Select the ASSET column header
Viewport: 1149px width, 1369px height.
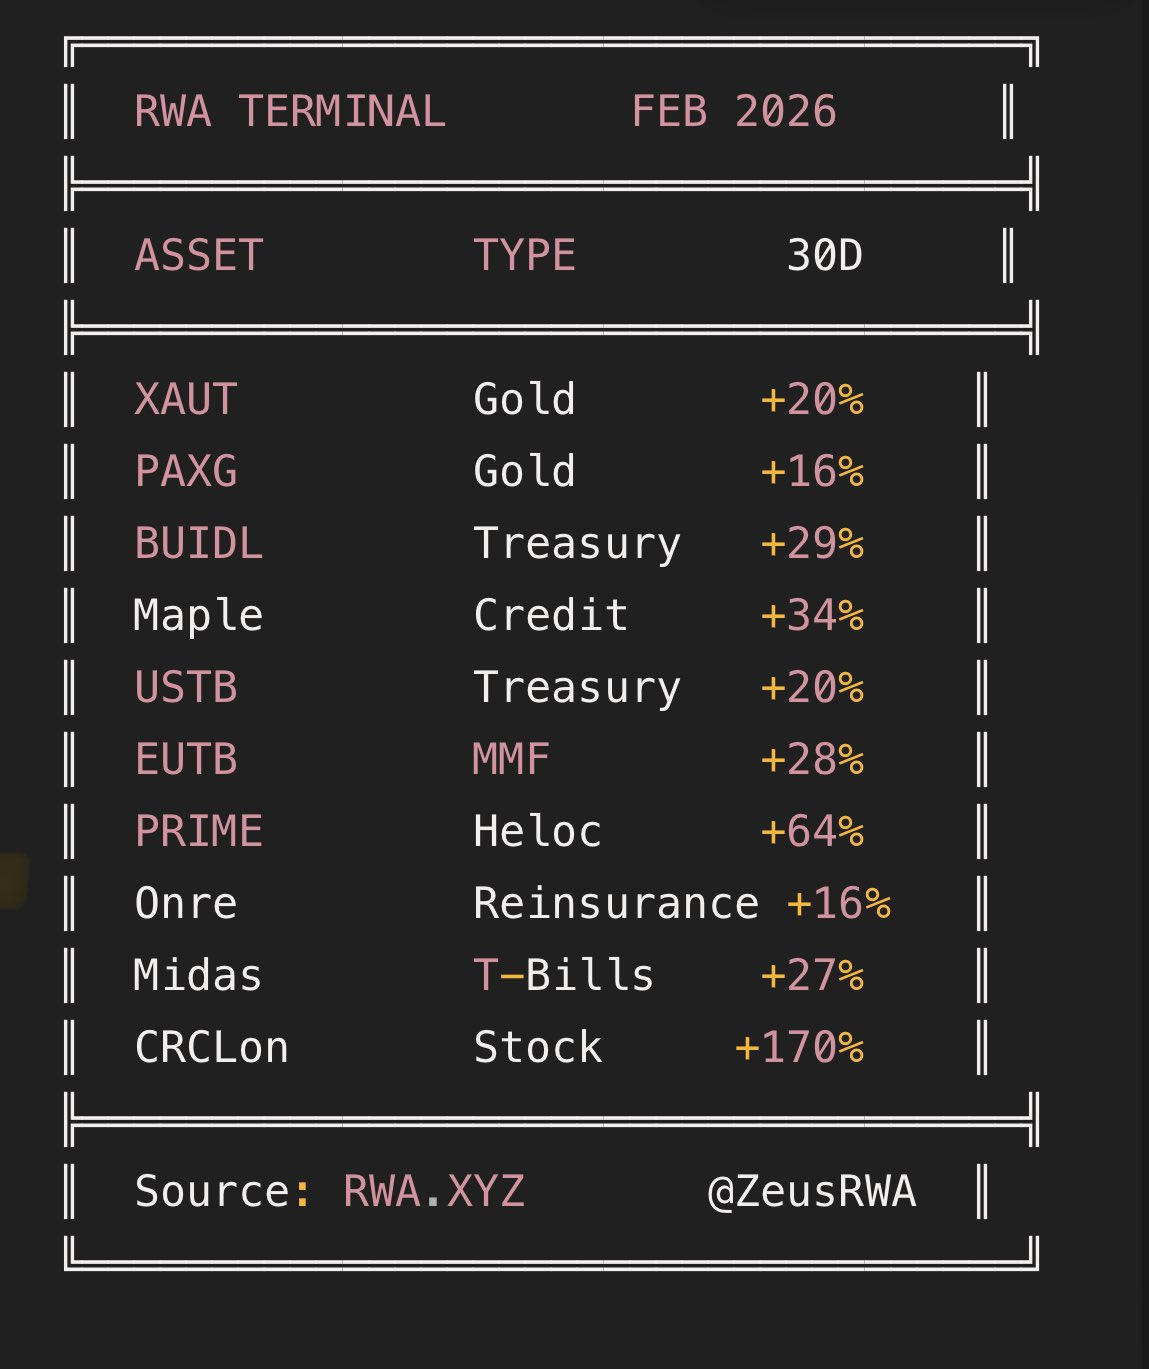pyautogui.click(x=199, y=255)
